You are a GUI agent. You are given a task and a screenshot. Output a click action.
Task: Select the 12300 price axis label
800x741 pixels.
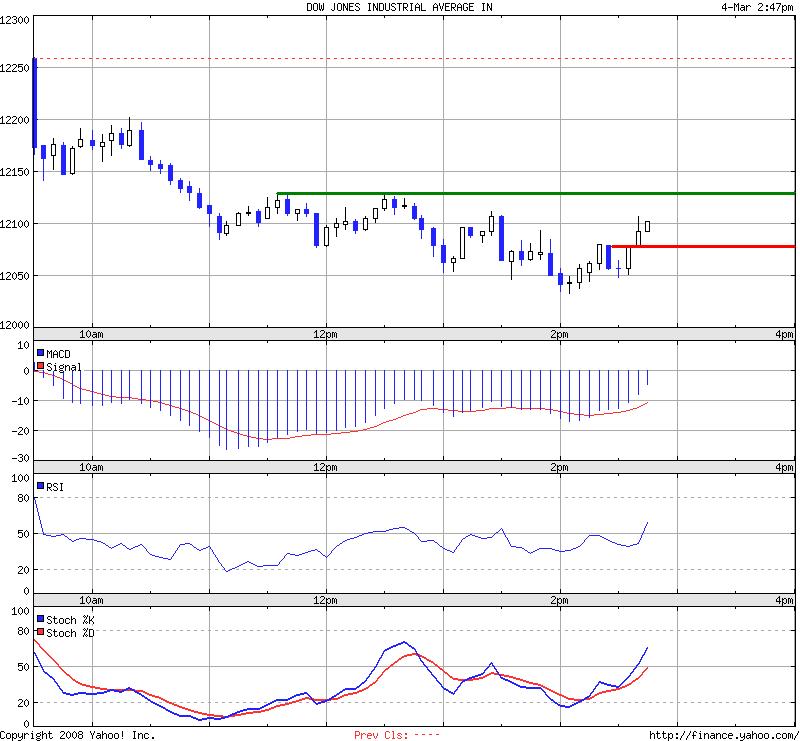15,20
